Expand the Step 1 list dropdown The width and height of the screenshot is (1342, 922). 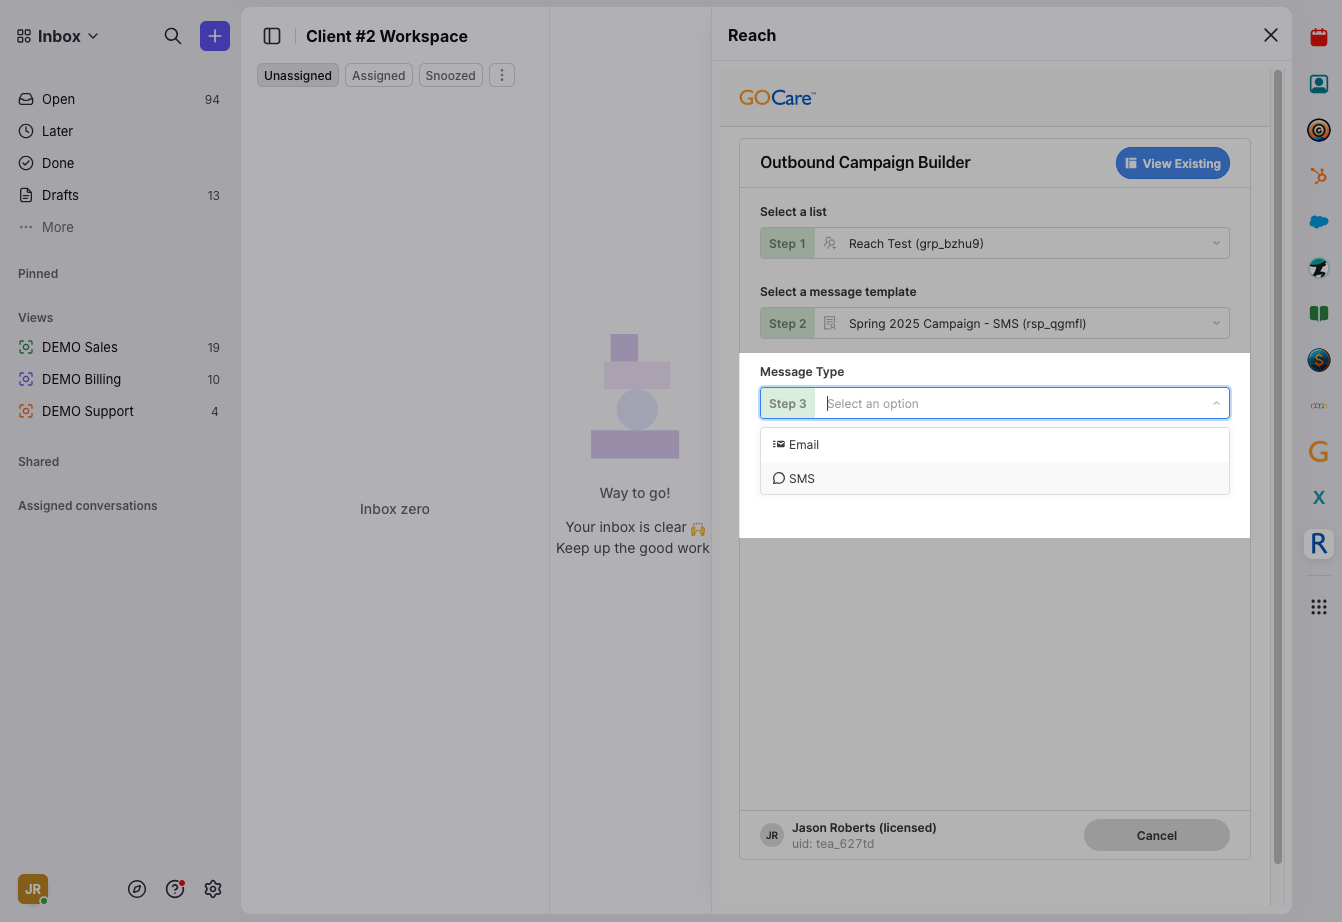pyautogui.click(x=1021, y=243)
